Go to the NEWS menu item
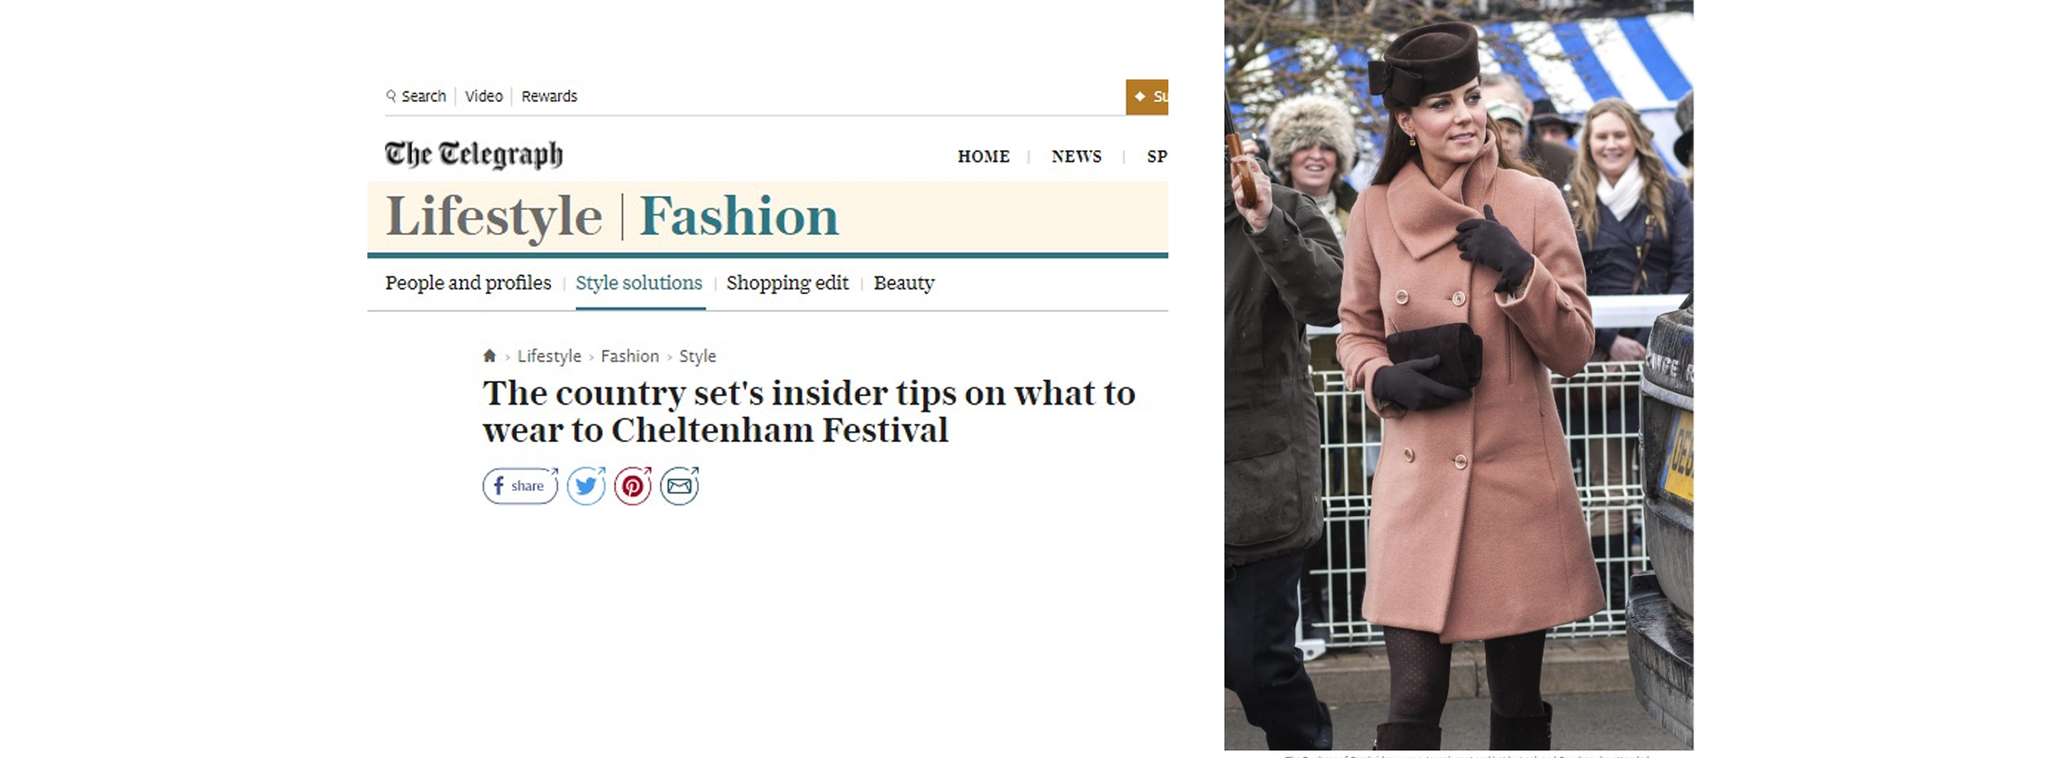The height and width of the screenshot is (758, 2048). pos(1076,156)
